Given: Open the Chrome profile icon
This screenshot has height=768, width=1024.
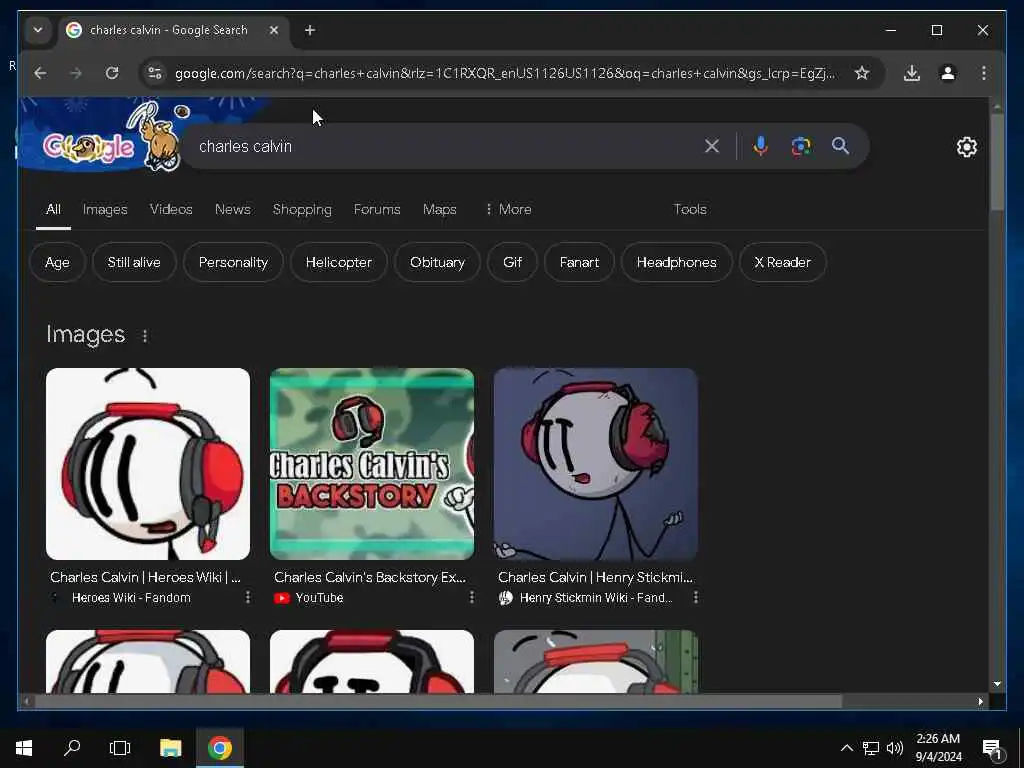Looking at the screenshot, I should coord(948,73).
